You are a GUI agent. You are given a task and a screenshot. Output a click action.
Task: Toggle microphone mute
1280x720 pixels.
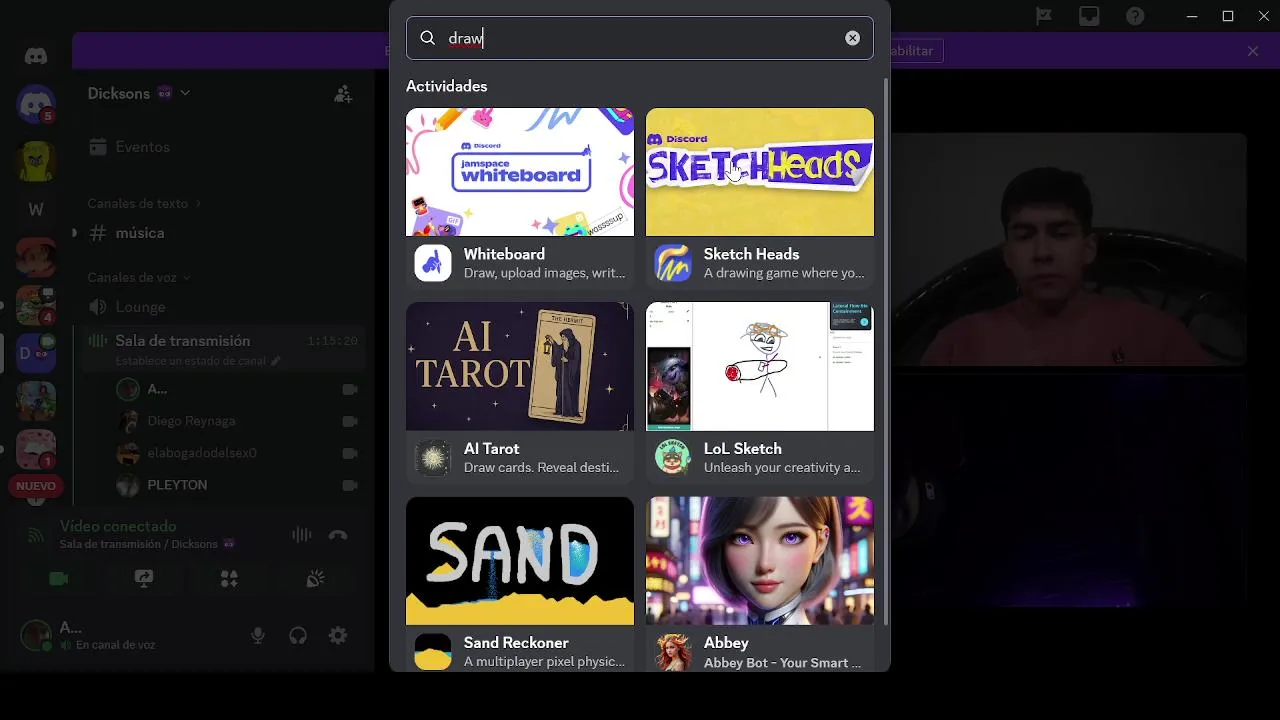[258, 635]
